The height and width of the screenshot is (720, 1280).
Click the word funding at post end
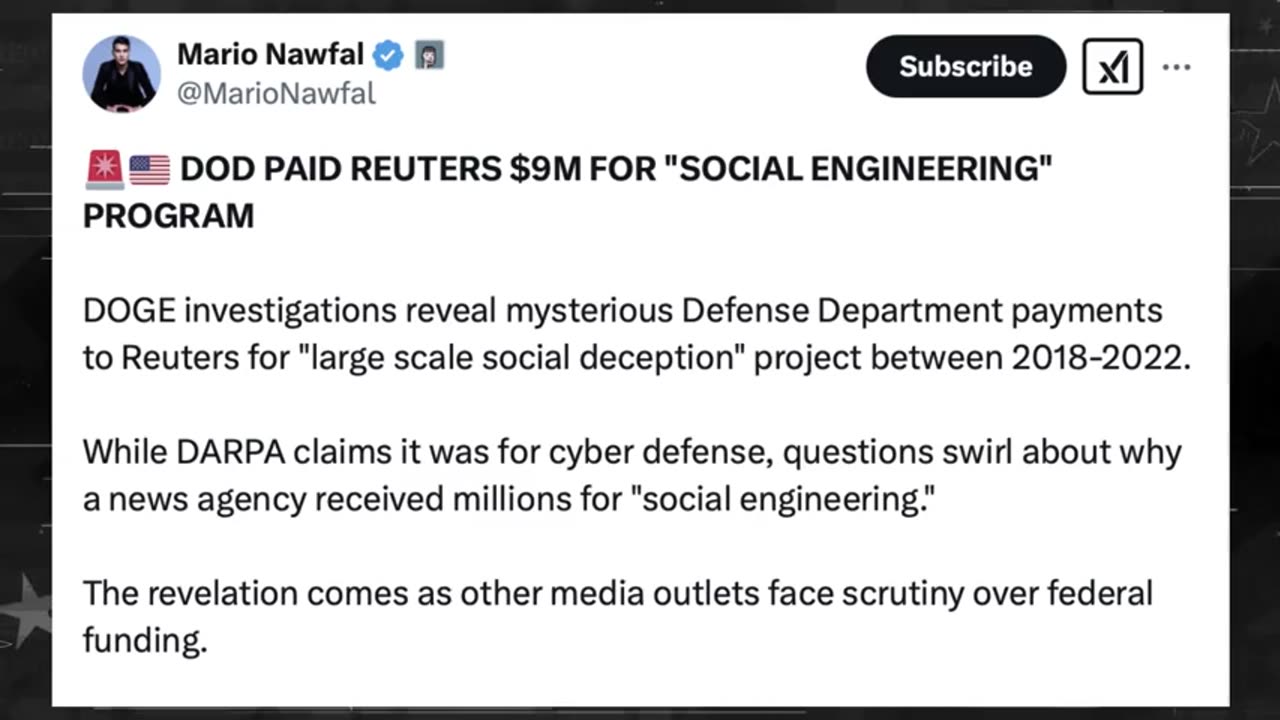point(144,640)
